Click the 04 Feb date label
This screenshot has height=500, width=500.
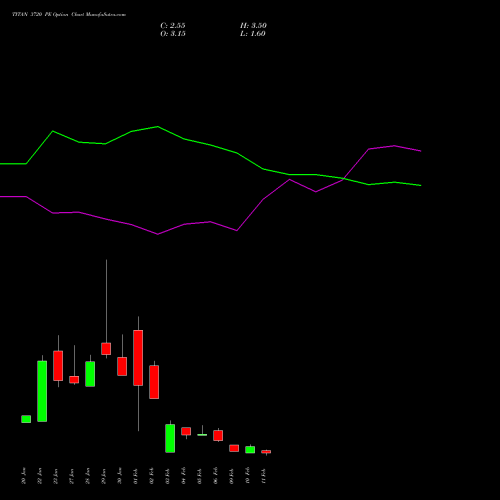click(184, 476)
